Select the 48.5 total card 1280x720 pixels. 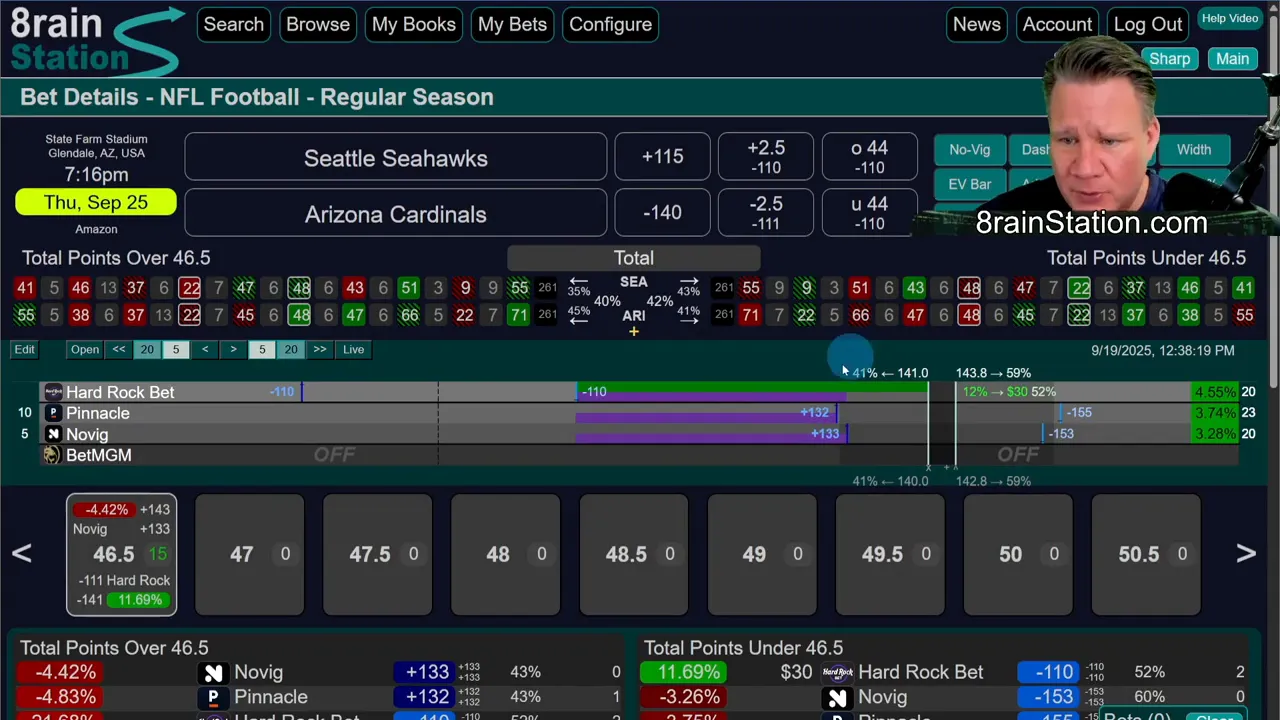634,554
